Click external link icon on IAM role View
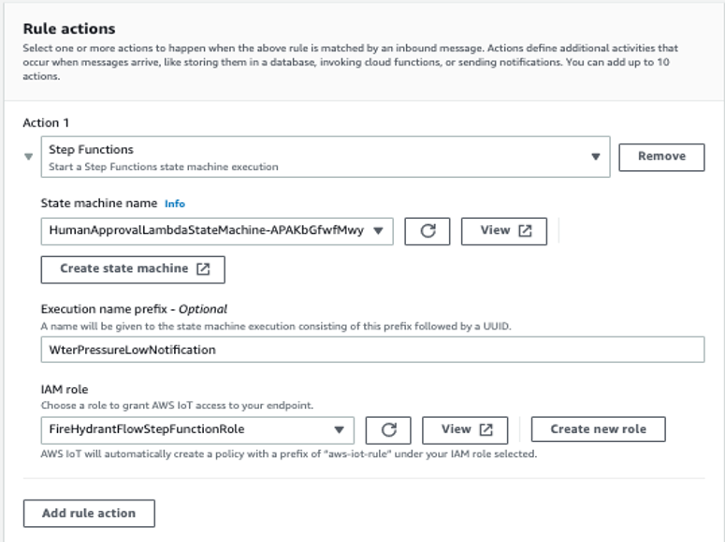725x543 pixels. pyautogui.click(x=486, y=429)
